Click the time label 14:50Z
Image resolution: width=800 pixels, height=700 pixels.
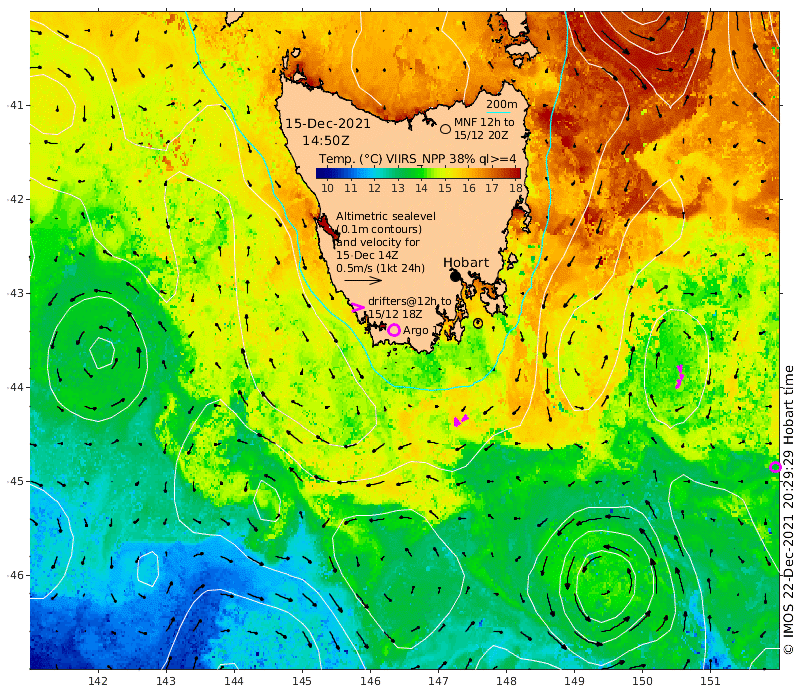326,140
